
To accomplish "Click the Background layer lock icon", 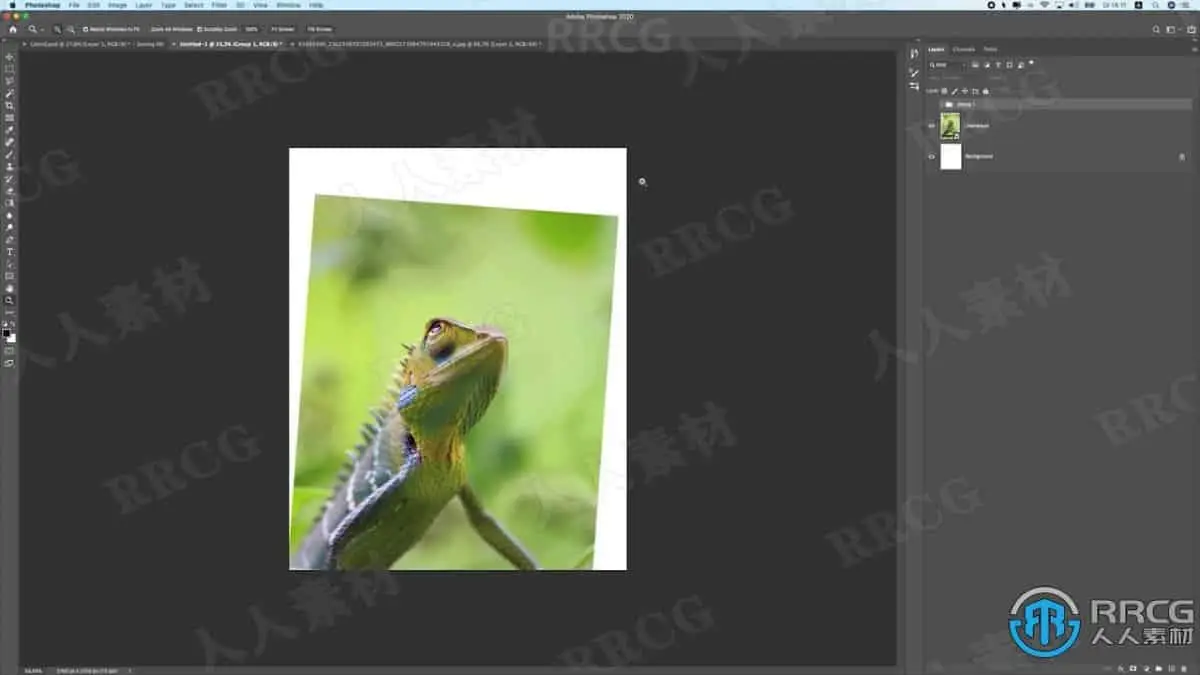I will point(1182,156).
